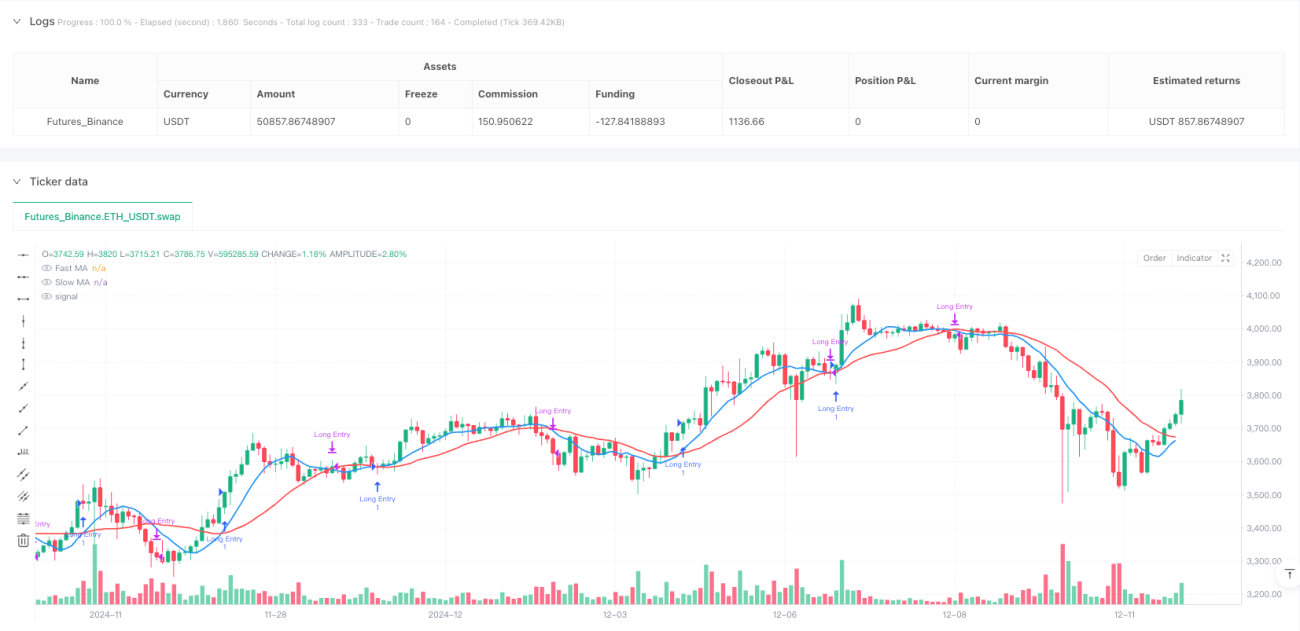Pick the price line tool with numbers
1300x631 pixels.
[24, 452]
